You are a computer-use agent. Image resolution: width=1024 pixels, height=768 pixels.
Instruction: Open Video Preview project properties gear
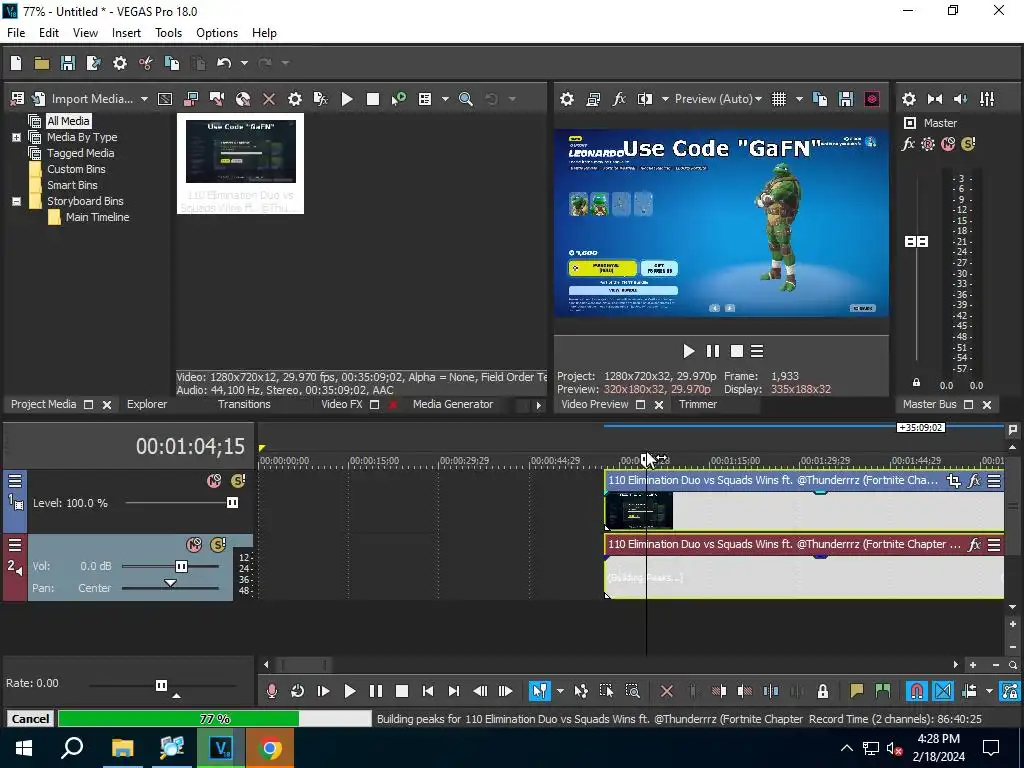567,99
